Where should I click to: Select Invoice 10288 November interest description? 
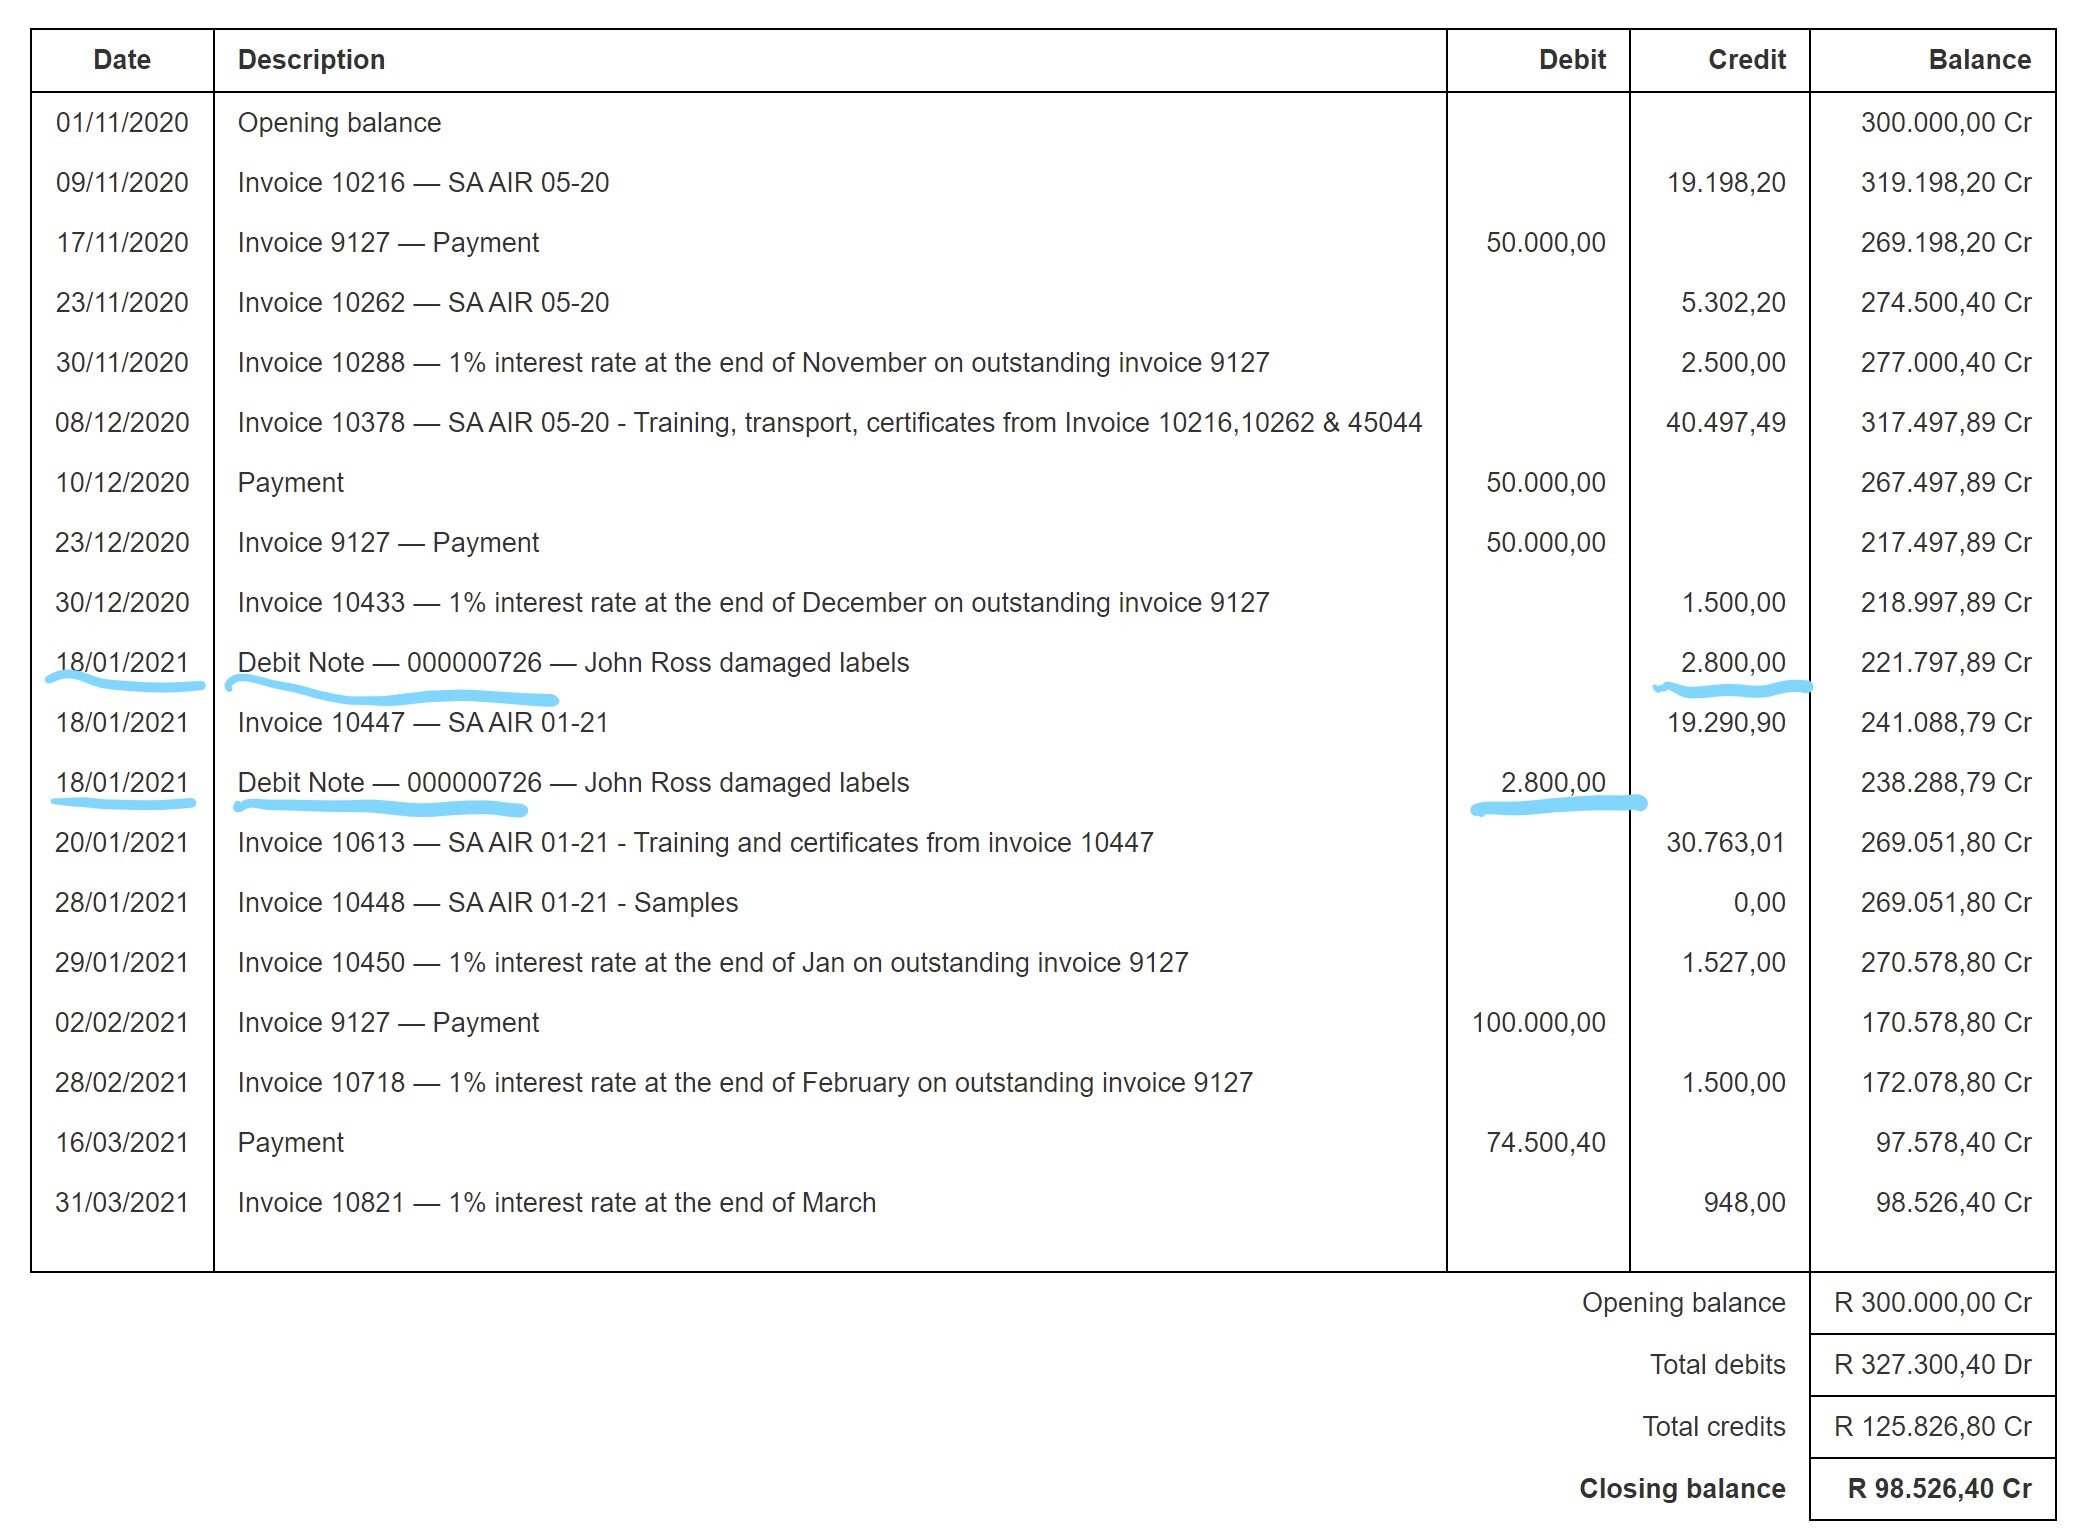click(x=753, y=363)
